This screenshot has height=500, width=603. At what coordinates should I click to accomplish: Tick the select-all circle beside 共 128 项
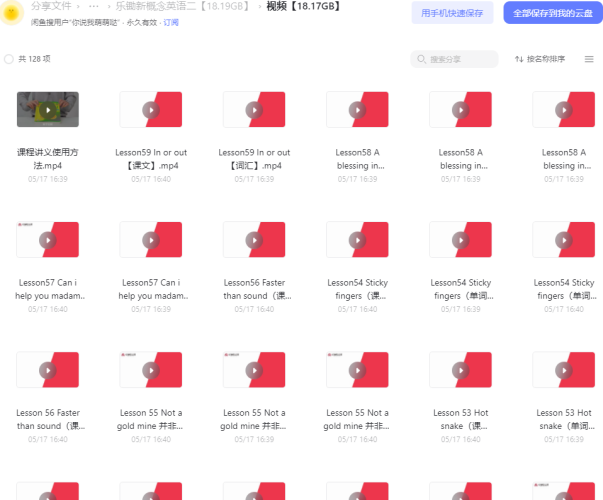[x=8, y=59]
